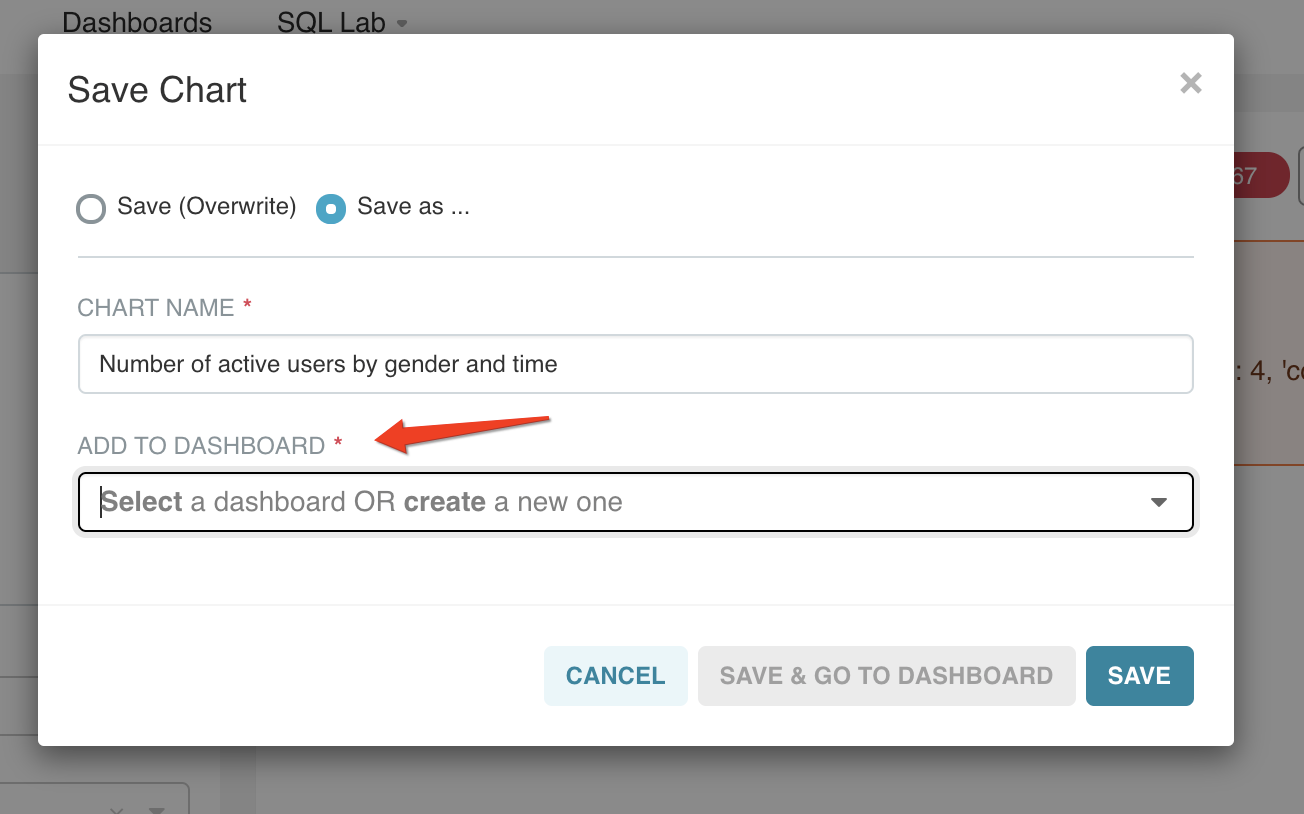Open the Dashboards menu item

137,22
